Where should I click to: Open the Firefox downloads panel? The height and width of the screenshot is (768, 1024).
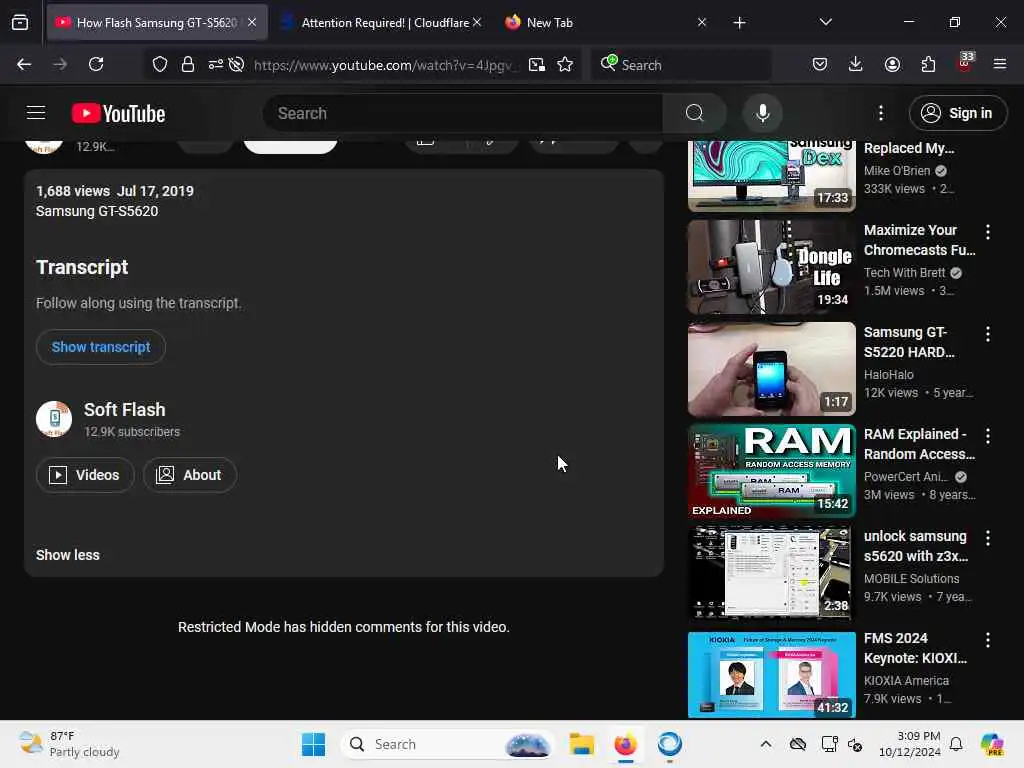tap(856, 64)
